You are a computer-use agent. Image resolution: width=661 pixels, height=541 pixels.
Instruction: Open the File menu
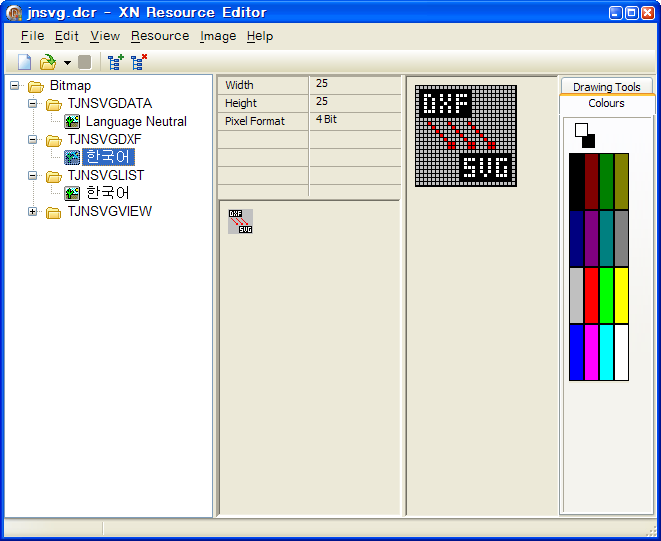32,36
